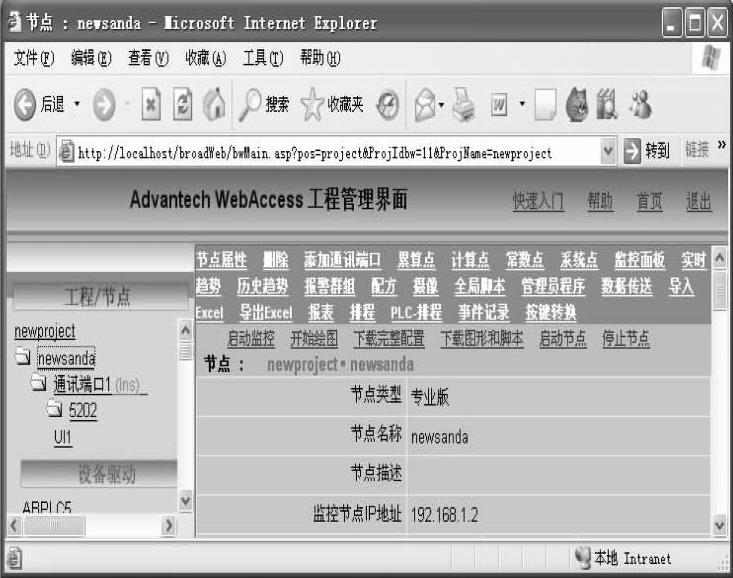This screenshot has width=733, height=578.
Task: Open the 查看(V) menu
Action: point(148,58)
